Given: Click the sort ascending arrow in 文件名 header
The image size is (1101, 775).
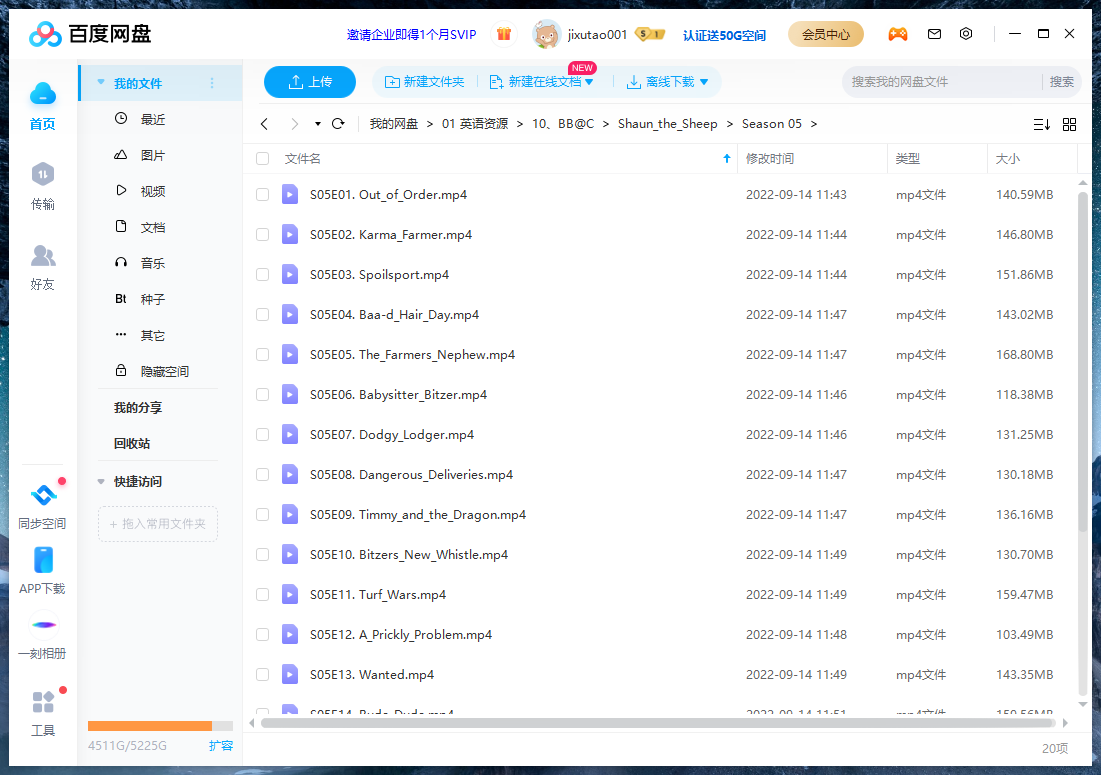Looking at the screenshot, I should tap(727, 159).
